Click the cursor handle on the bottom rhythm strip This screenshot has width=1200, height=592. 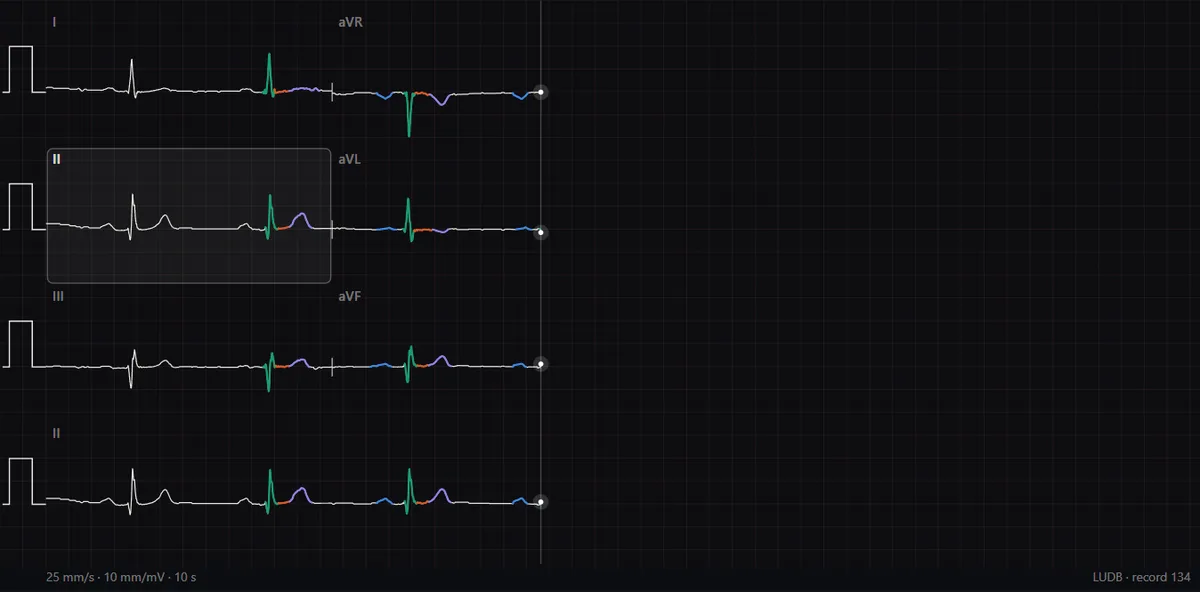tap(541, 502)
